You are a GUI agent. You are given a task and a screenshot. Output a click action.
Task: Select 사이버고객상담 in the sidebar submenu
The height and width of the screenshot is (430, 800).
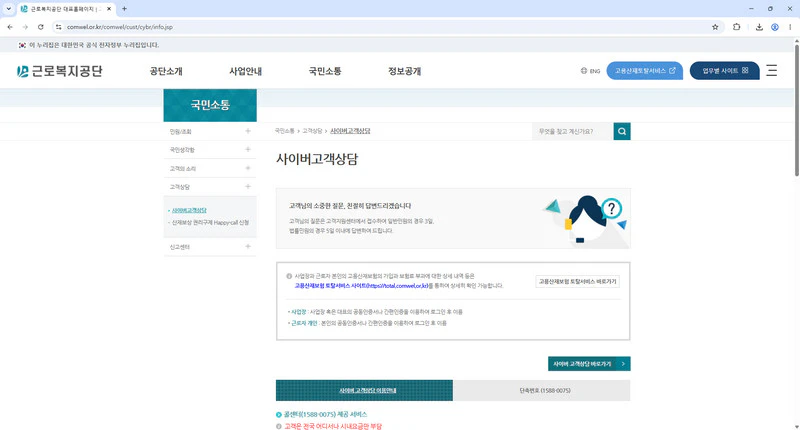click(189, 210)
